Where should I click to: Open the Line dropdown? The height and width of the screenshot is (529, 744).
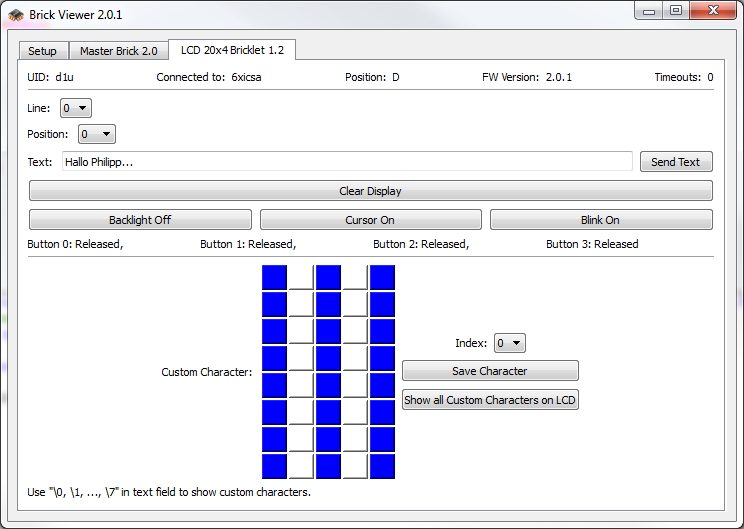tap(76, 108)
